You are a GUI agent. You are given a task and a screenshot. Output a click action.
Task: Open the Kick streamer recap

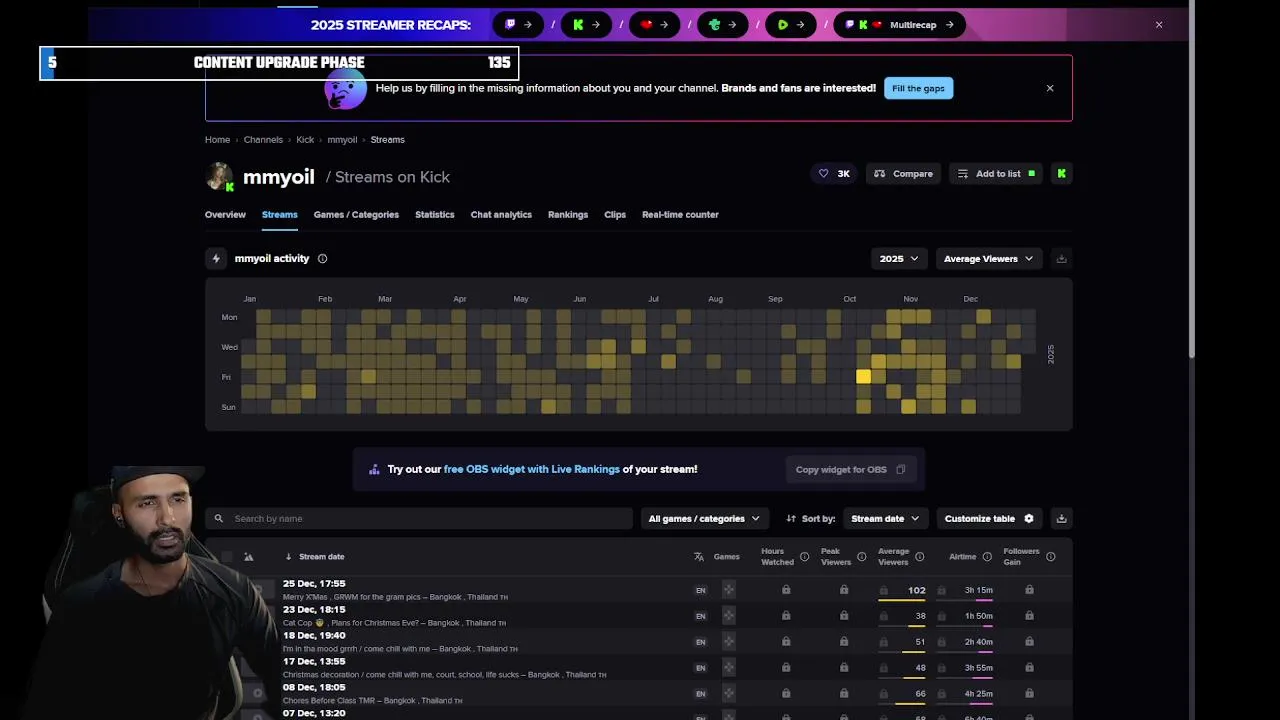(x=585, y=25)
